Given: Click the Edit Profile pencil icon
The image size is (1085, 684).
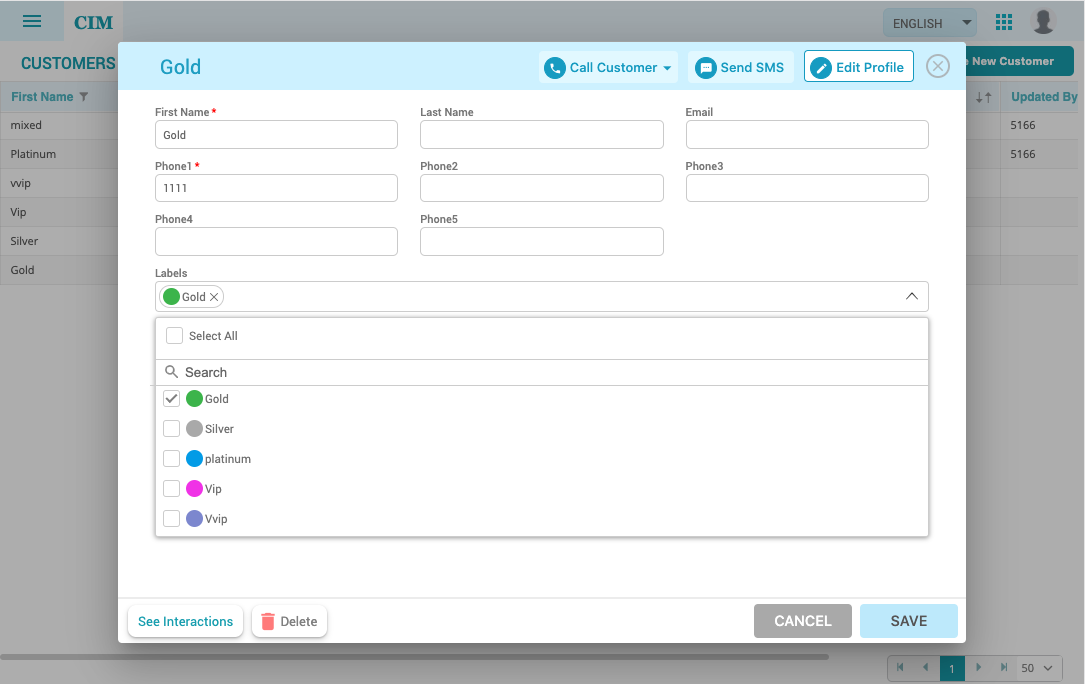Looking at the screenshot, I should click(x=822, y=66).
